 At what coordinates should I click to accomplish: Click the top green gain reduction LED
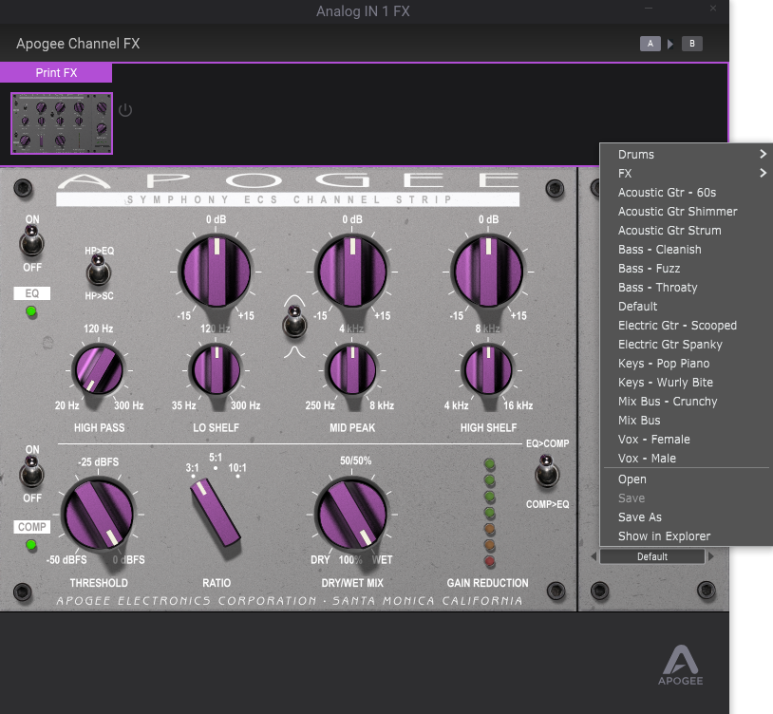coord(489,464)
